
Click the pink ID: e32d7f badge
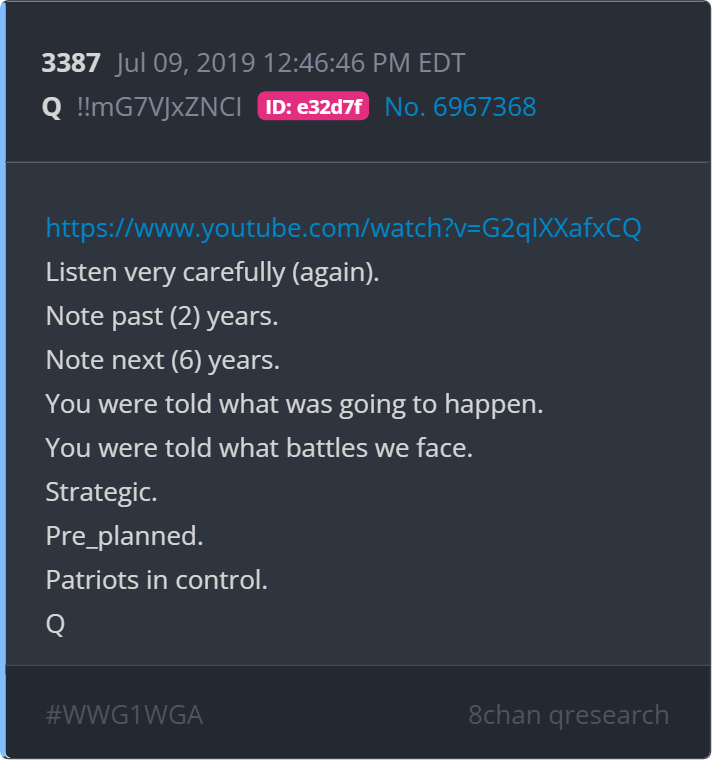313,106
